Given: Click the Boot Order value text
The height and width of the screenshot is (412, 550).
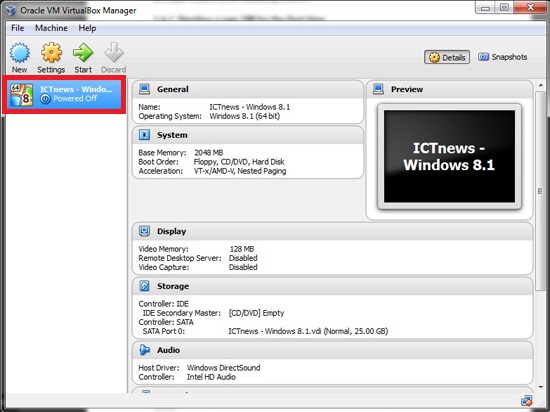Looking at the screenshot, I should [x=239, y=162].
